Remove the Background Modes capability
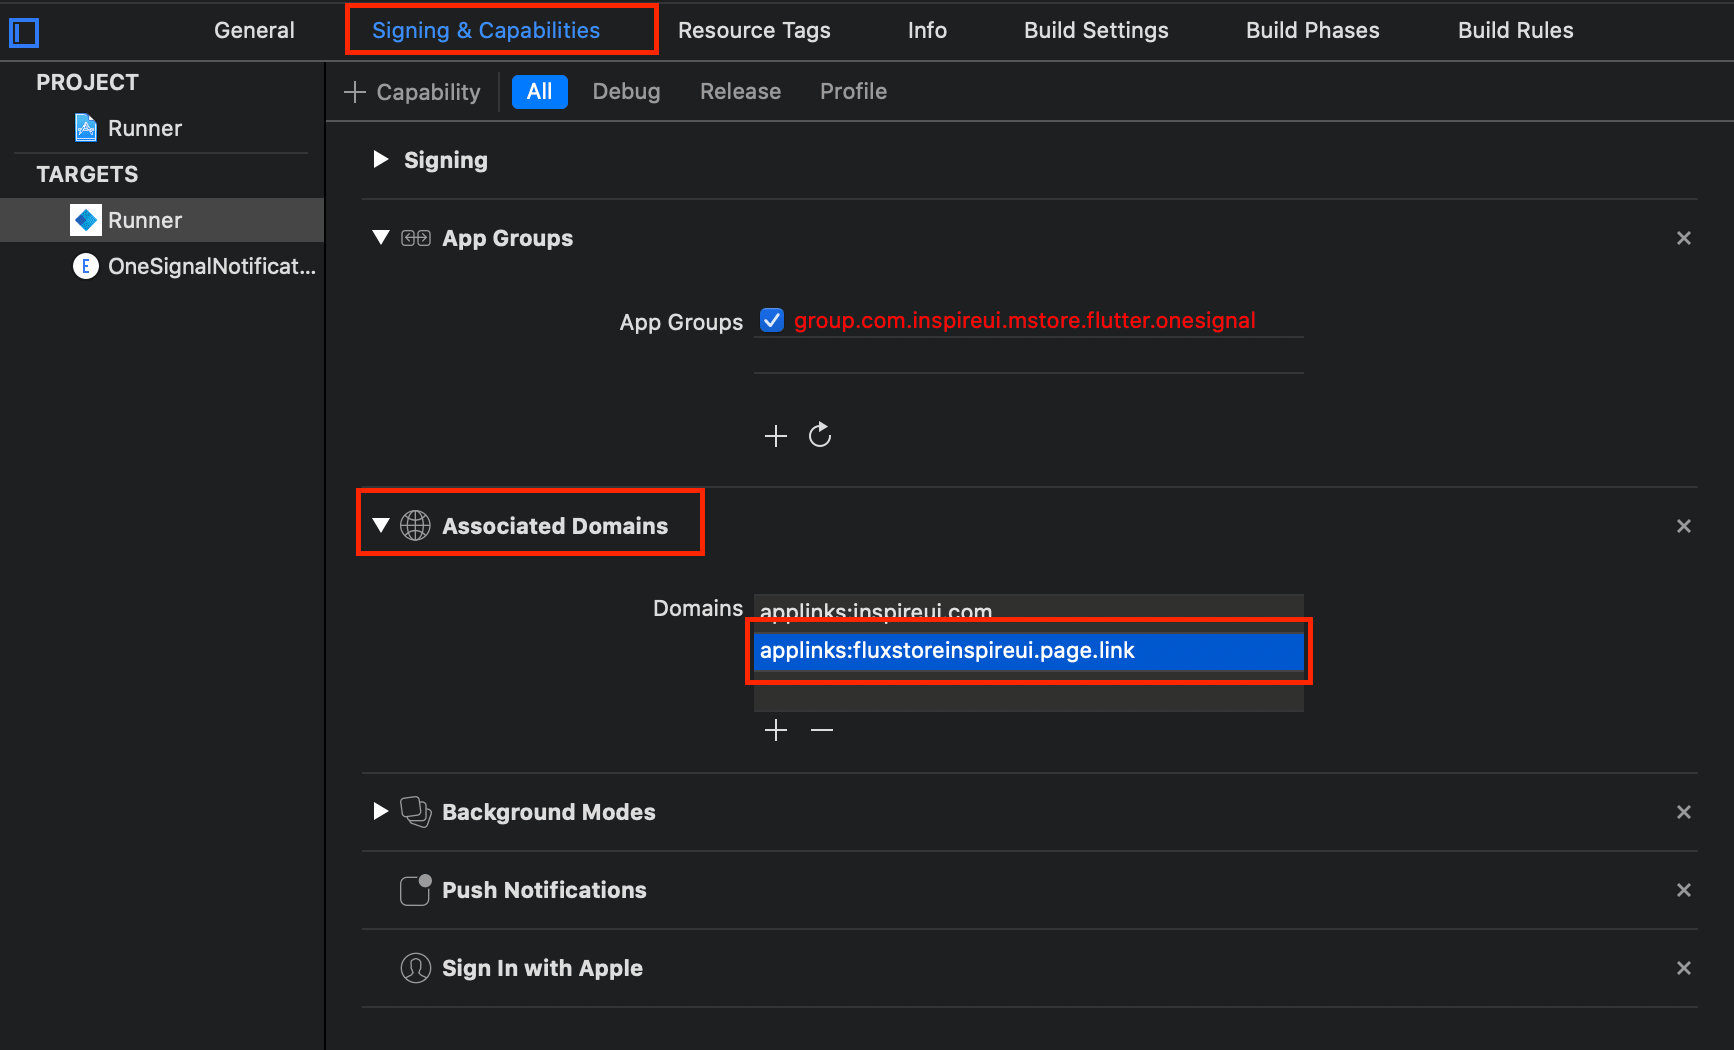Image resolution: width=1734 pixels, height=1050 pixels. pos(1684,812)
